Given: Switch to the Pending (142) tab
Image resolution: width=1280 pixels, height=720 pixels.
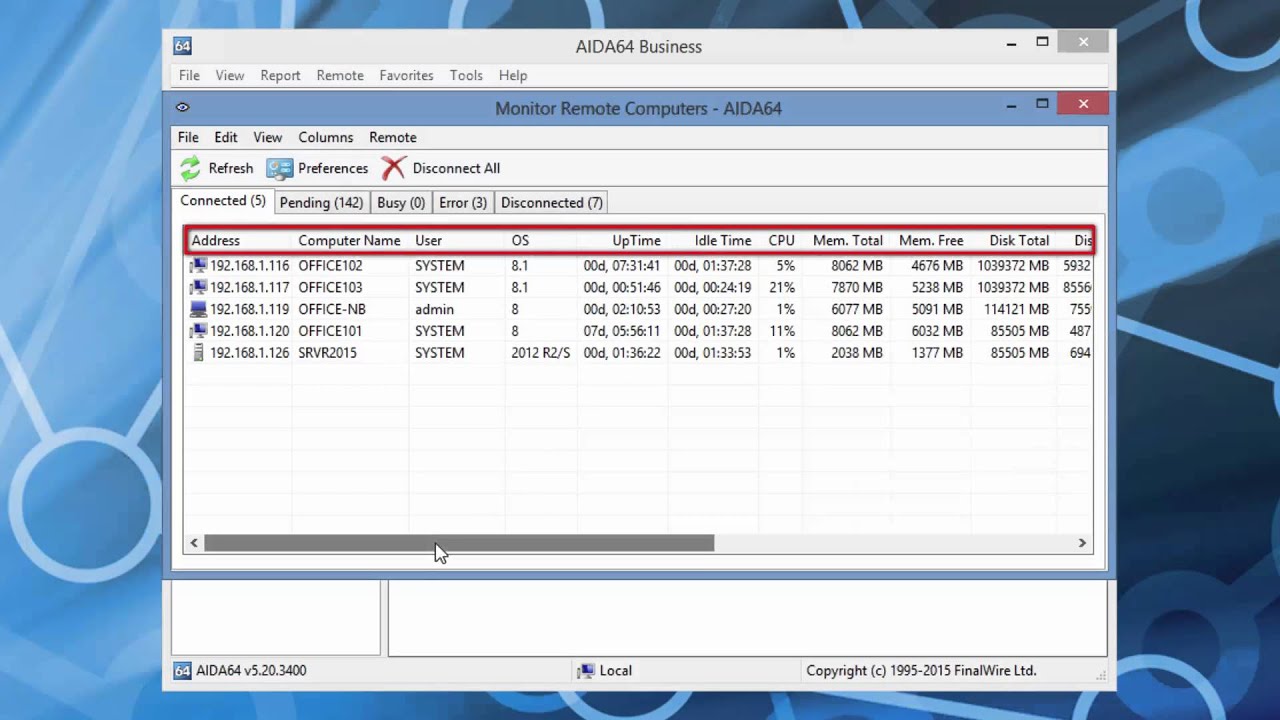Looking at the screenshot, I should (321, 203).
